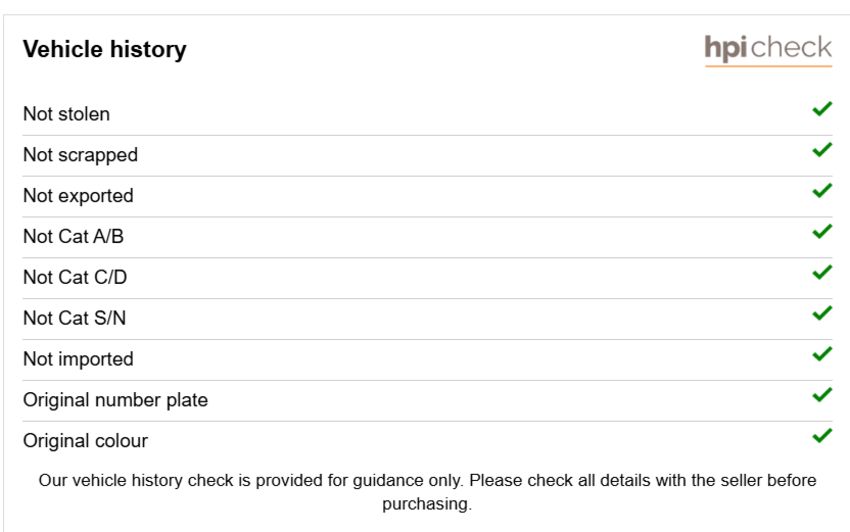Click the vehicle history guidance disclaimer text
This screenshot has height=532, width=850.
coord(427,492)
